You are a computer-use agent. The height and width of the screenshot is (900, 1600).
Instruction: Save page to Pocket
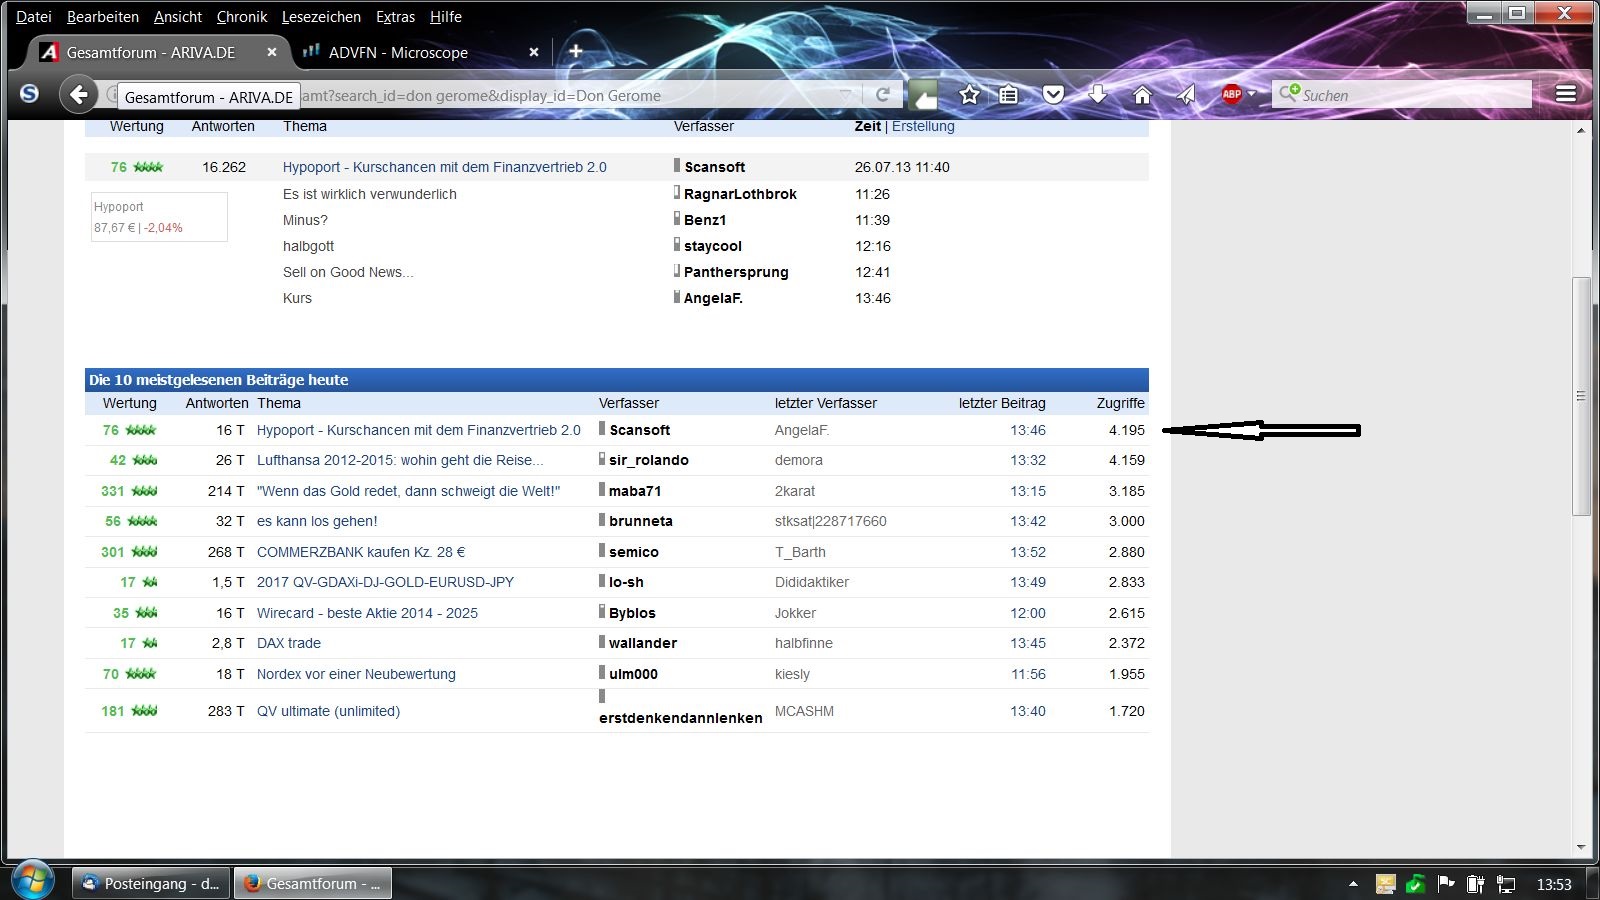click(1053, 95)
